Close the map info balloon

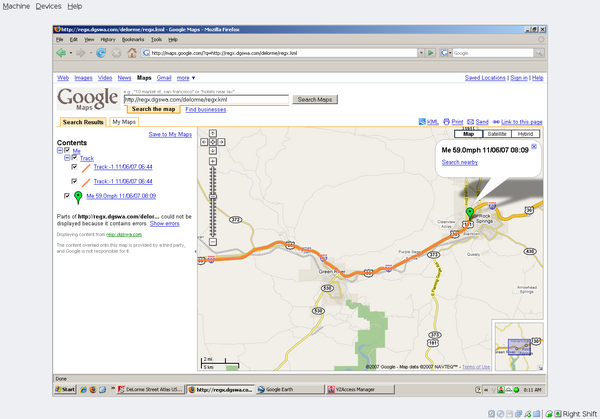(x=534, y=147)
